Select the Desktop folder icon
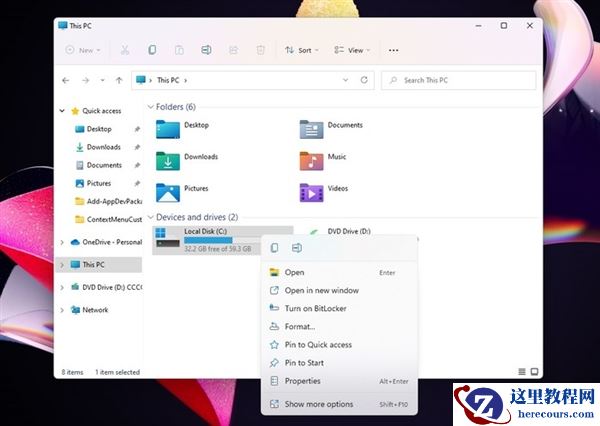This screenshot has width=600, height=426. [168, 129]
